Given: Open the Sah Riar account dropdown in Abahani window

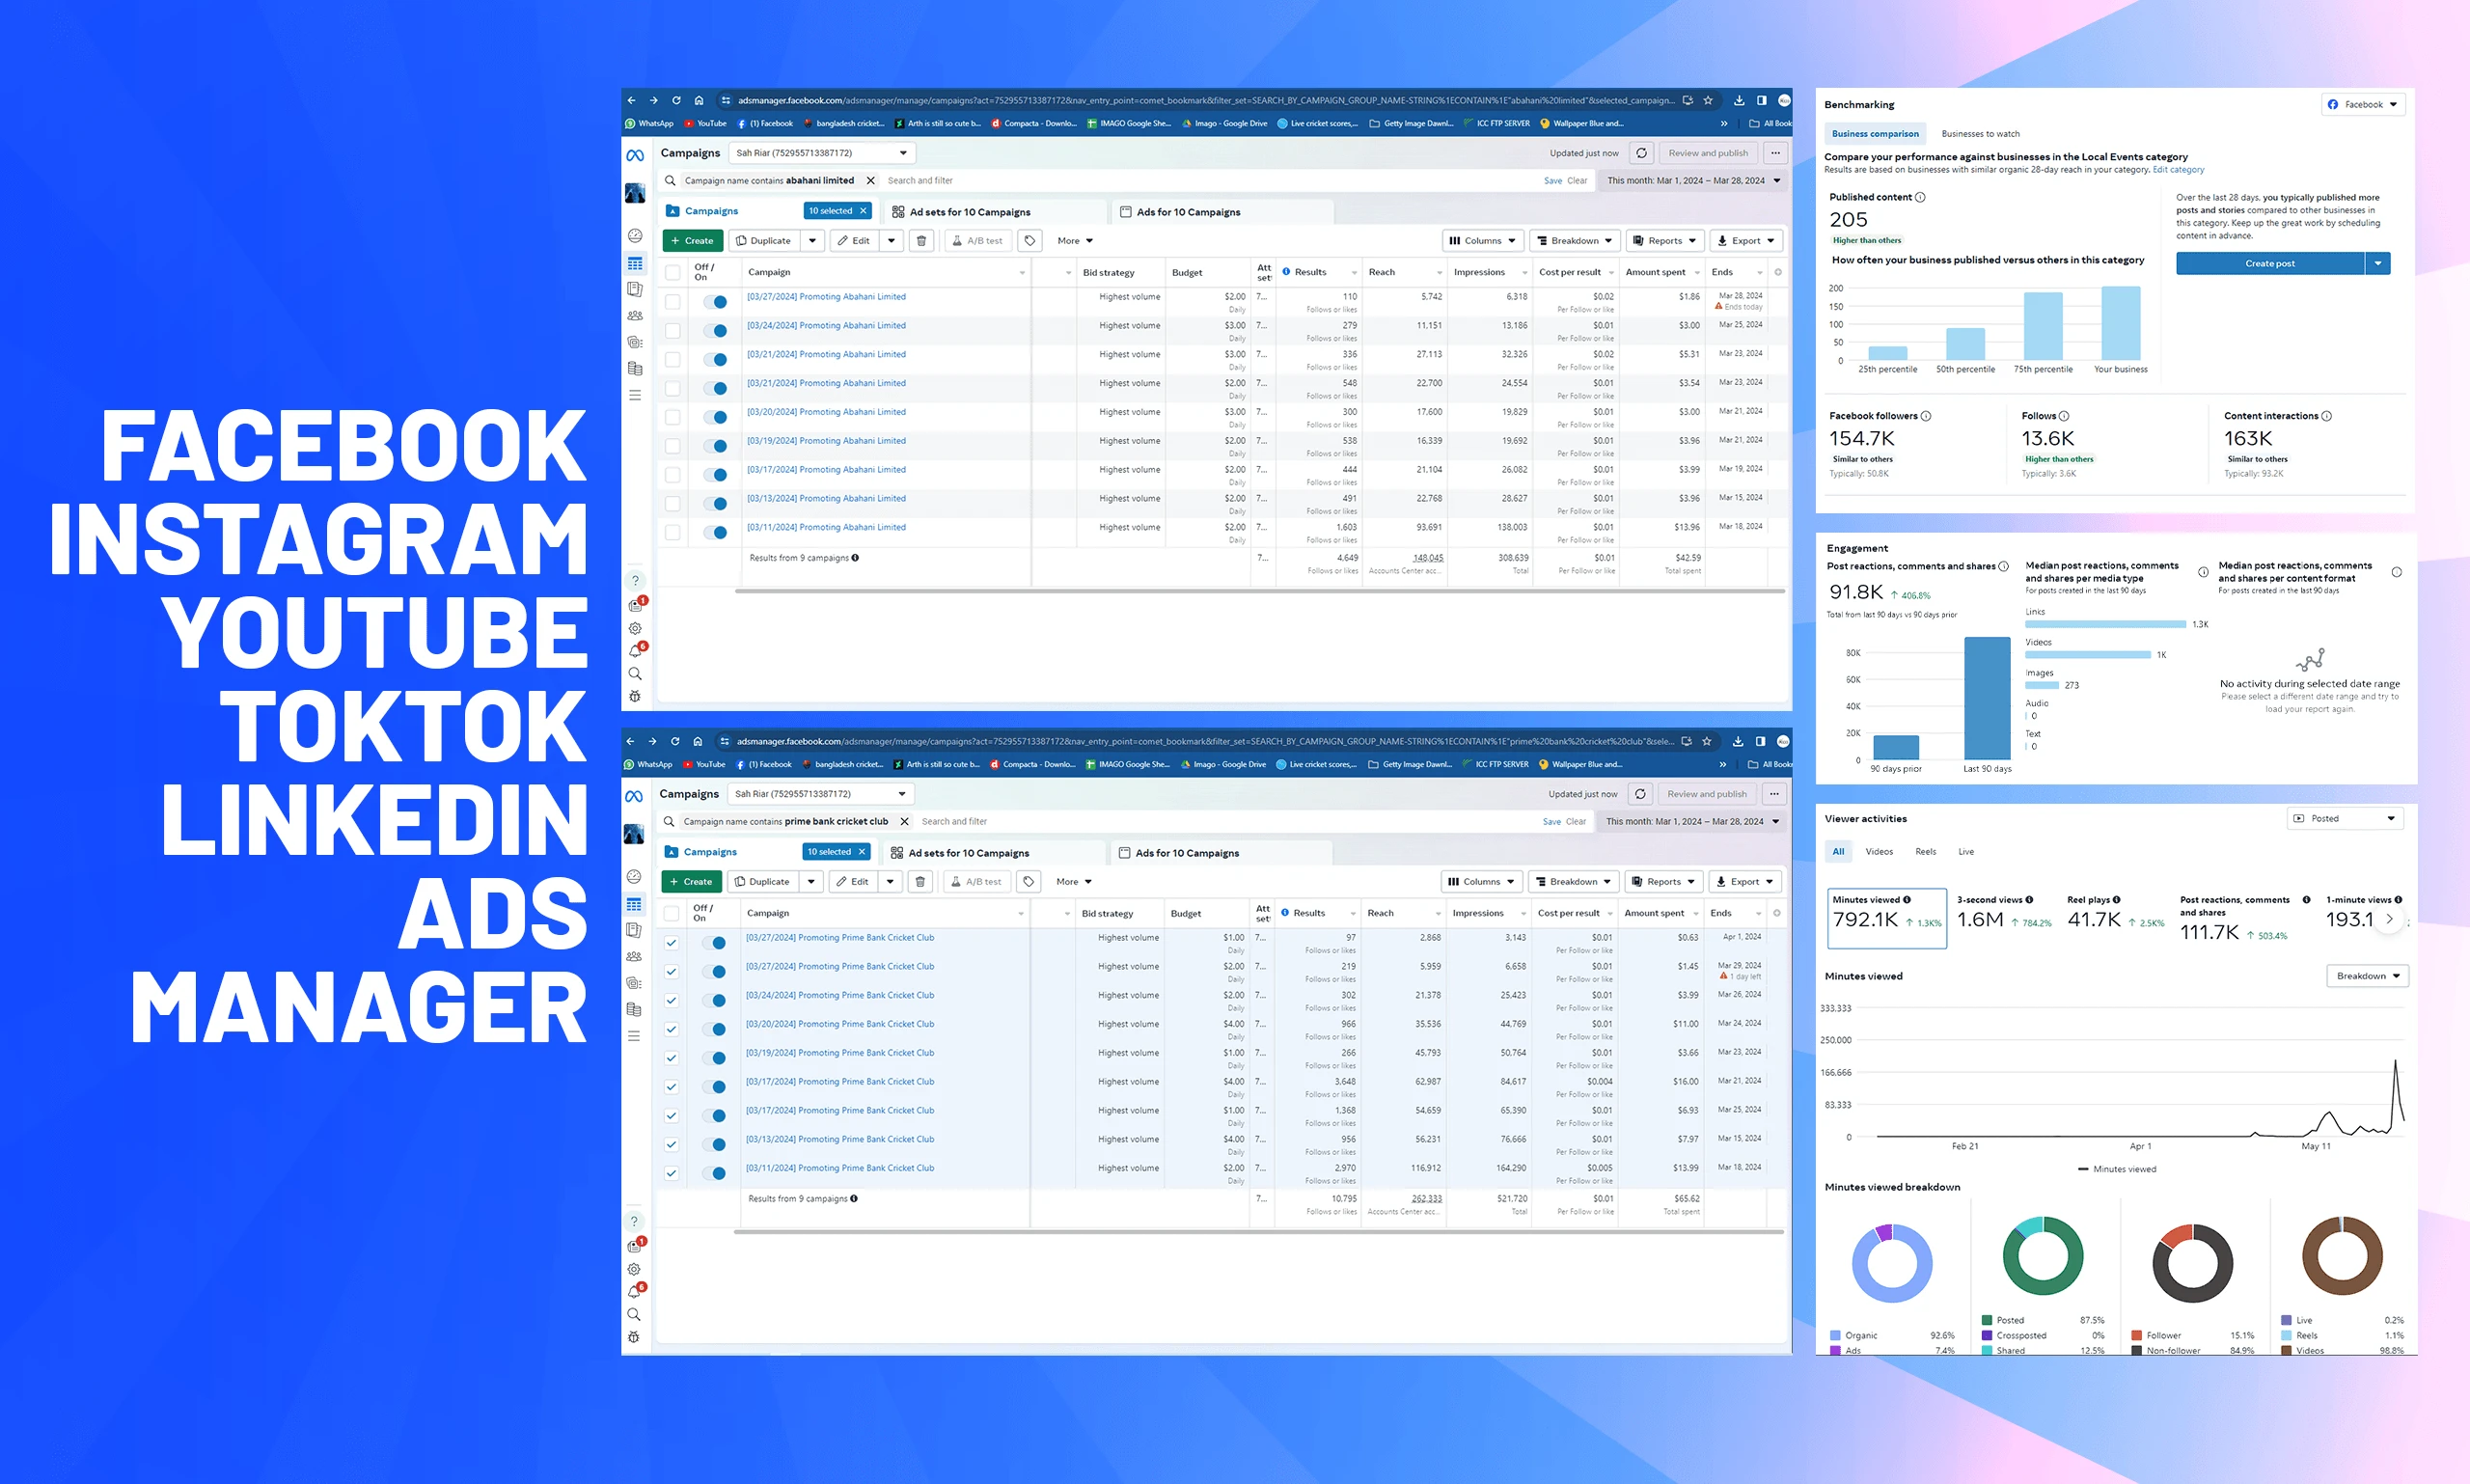Looking at the screenshot, I should [822, 153].
